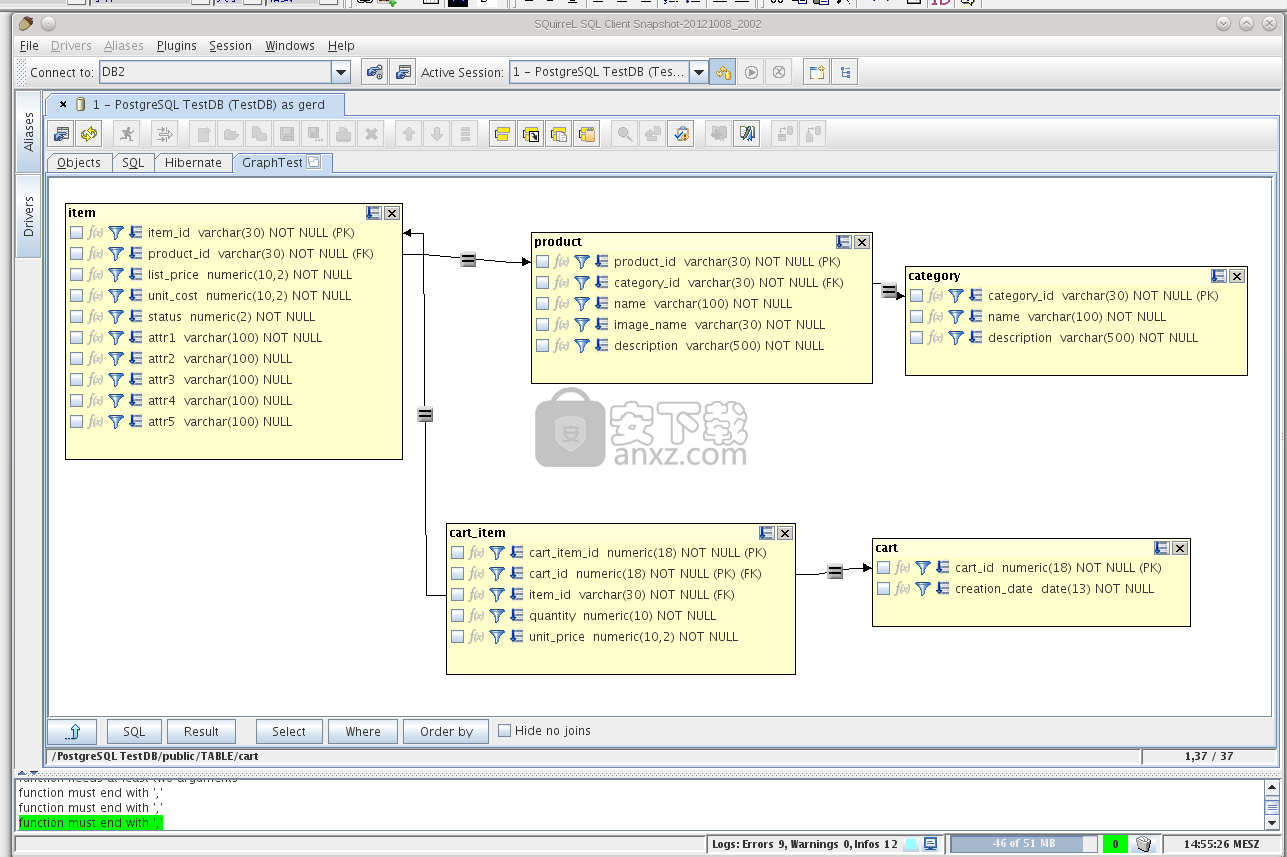Image resolution: width=1287 pixels, height=857 pixels.
Task: Click the Order by button
Action: coord(446,732)
